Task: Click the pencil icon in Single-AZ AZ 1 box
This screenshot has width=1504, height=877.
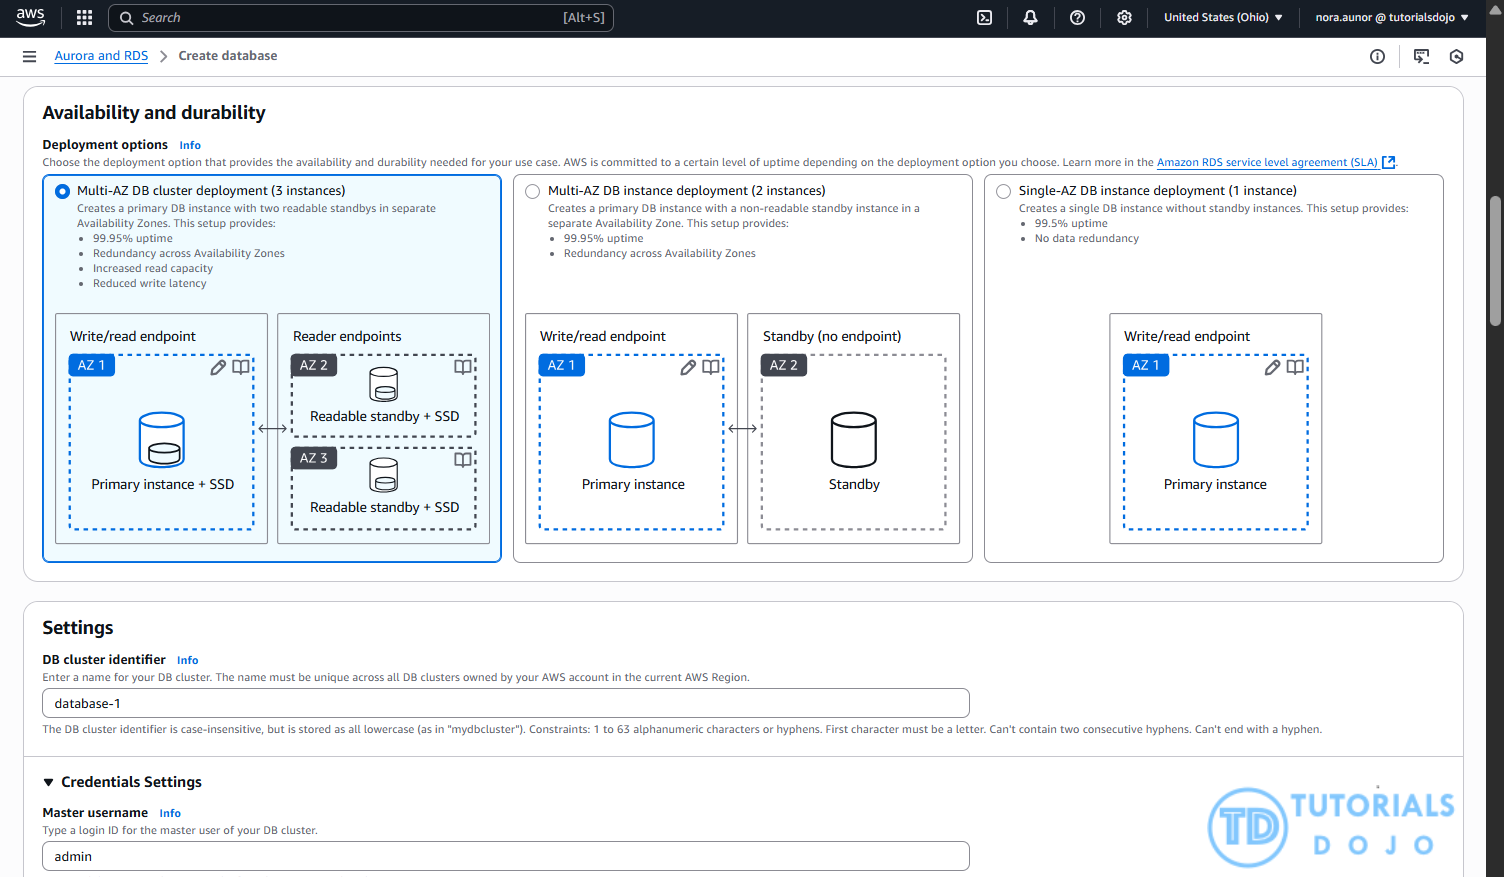Action: point(1272,367)
